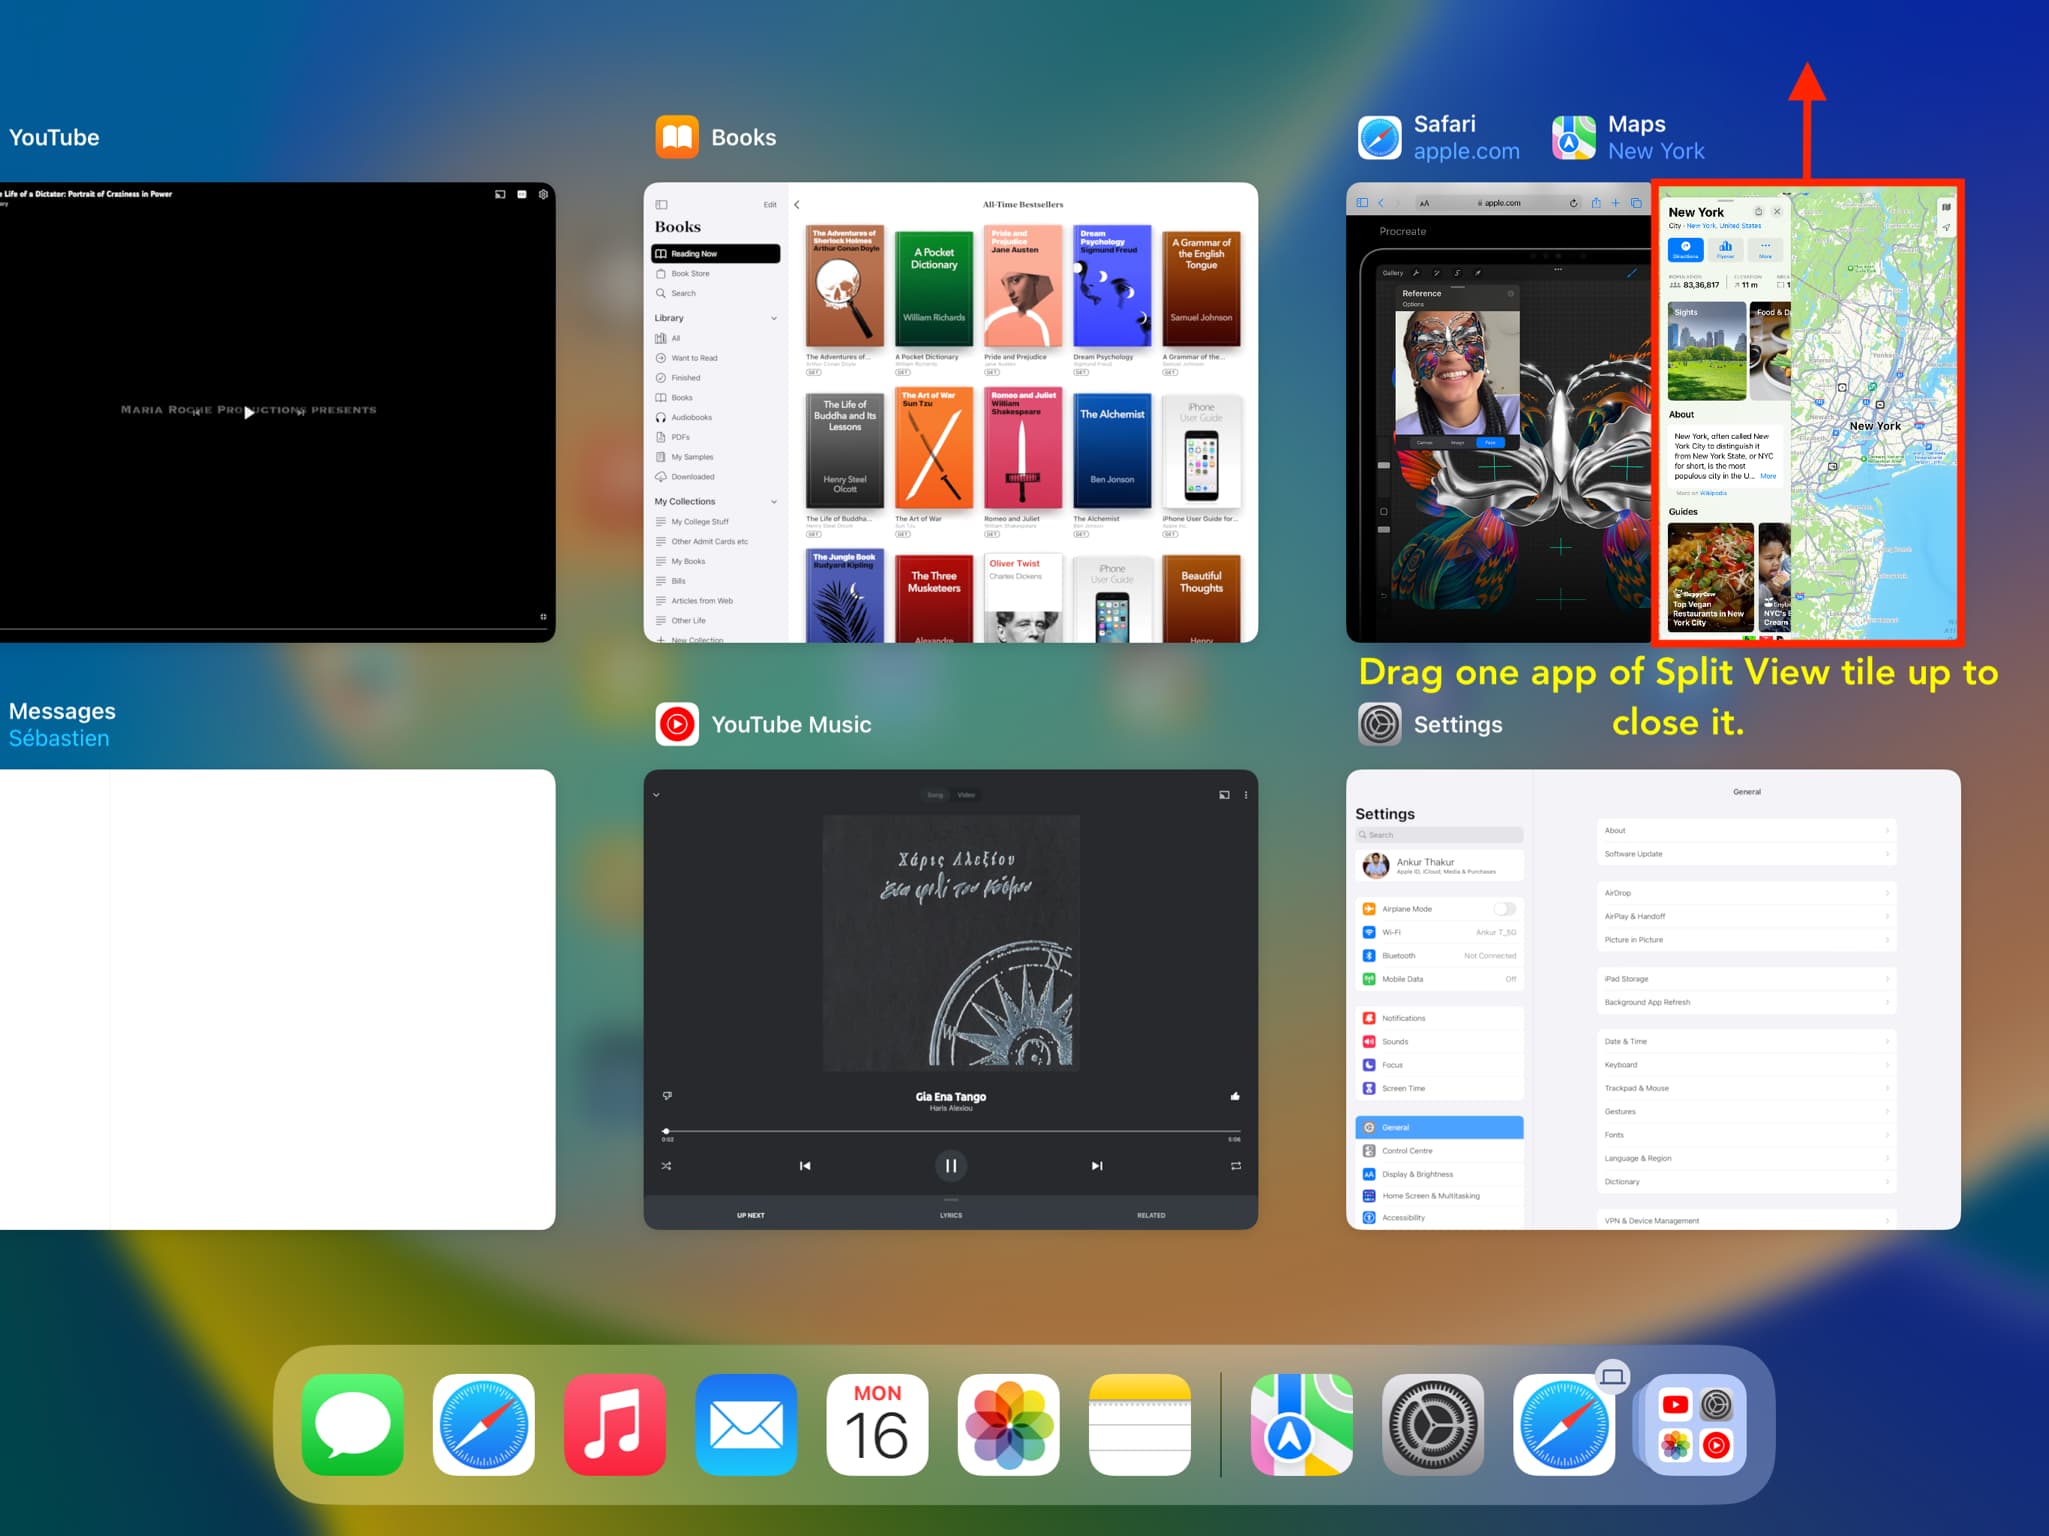This screenshot has height=1536, width=2049.
Task: Toggle the sidebar icon in Books window
Action: point(661,204)
